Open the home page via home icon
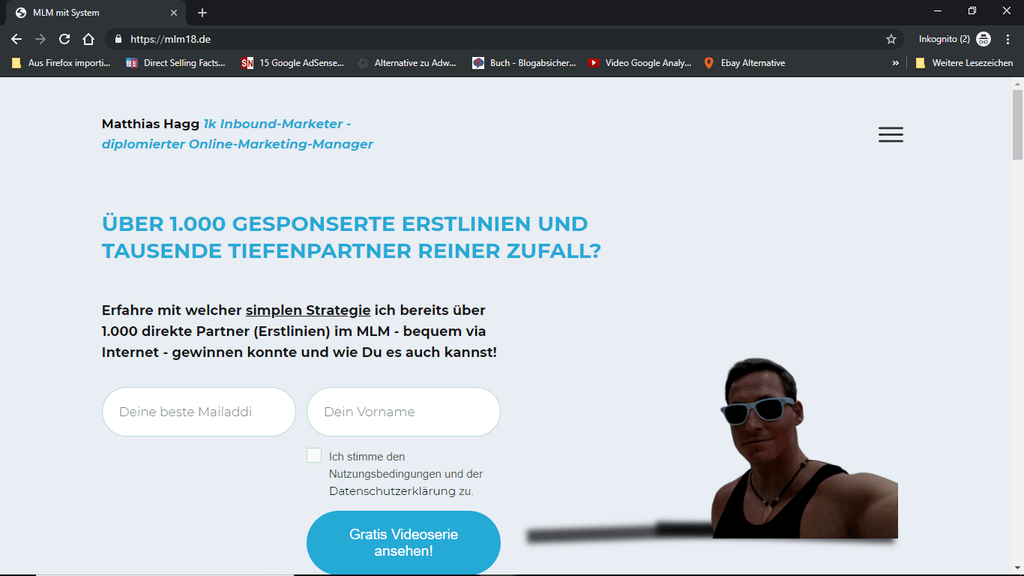This screenshot has width=1024, height=576. [x=88, y=38]
